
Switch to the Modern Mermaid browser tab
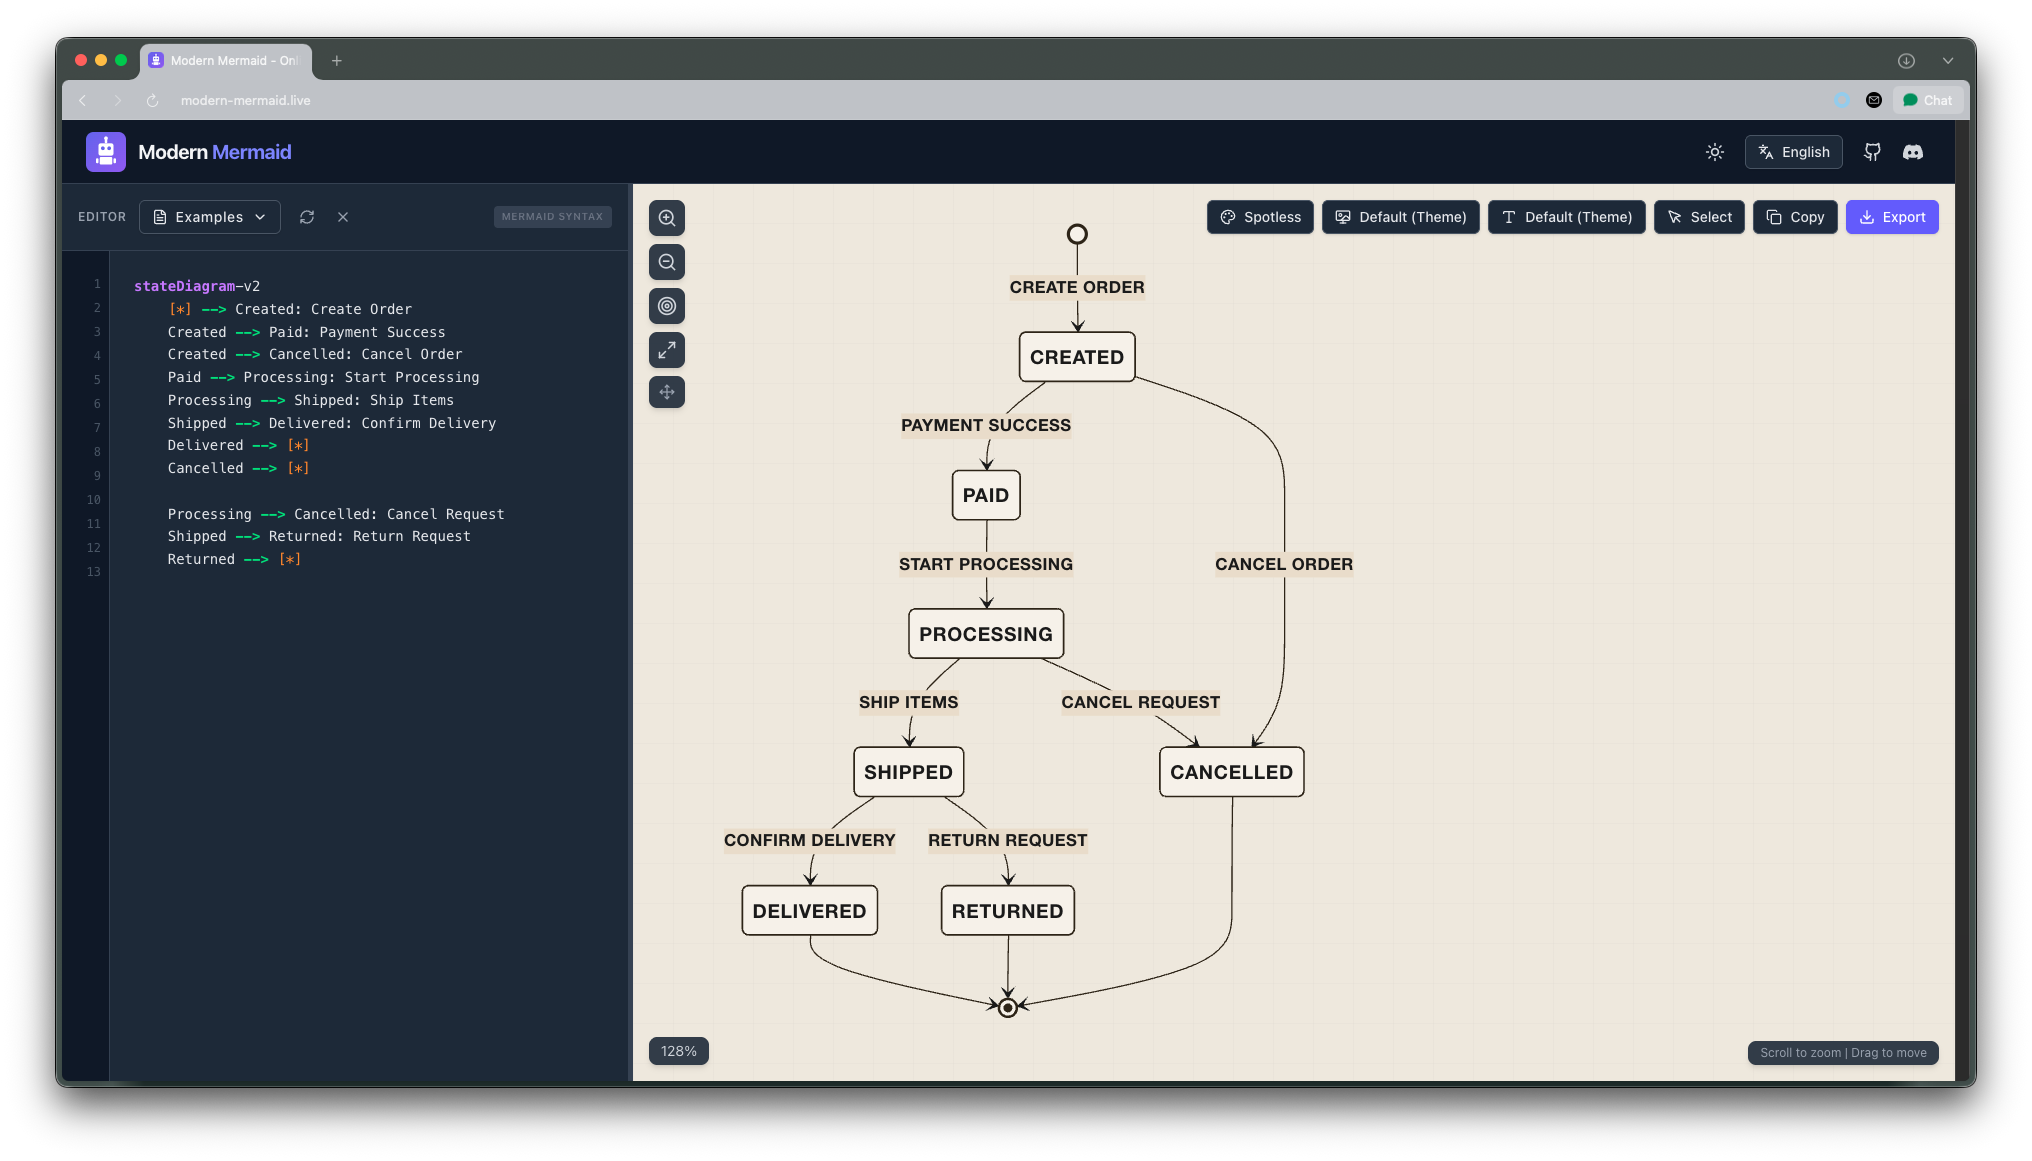[225, 61]
